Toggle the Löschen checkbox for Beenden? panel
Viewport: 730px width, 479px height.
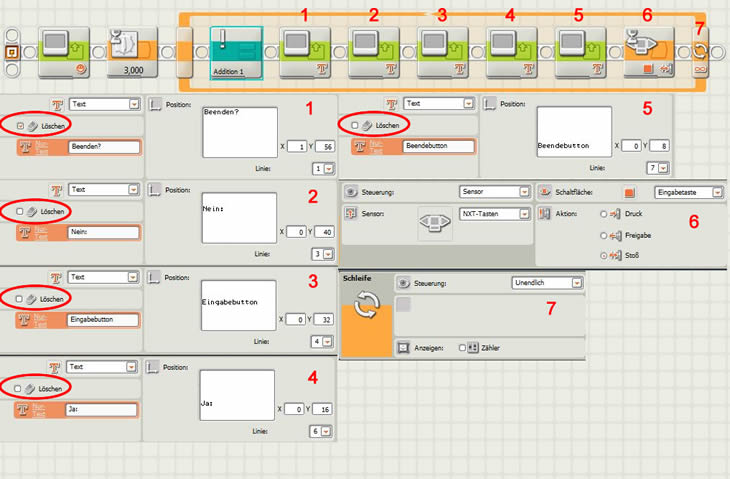tap(20, 125)
